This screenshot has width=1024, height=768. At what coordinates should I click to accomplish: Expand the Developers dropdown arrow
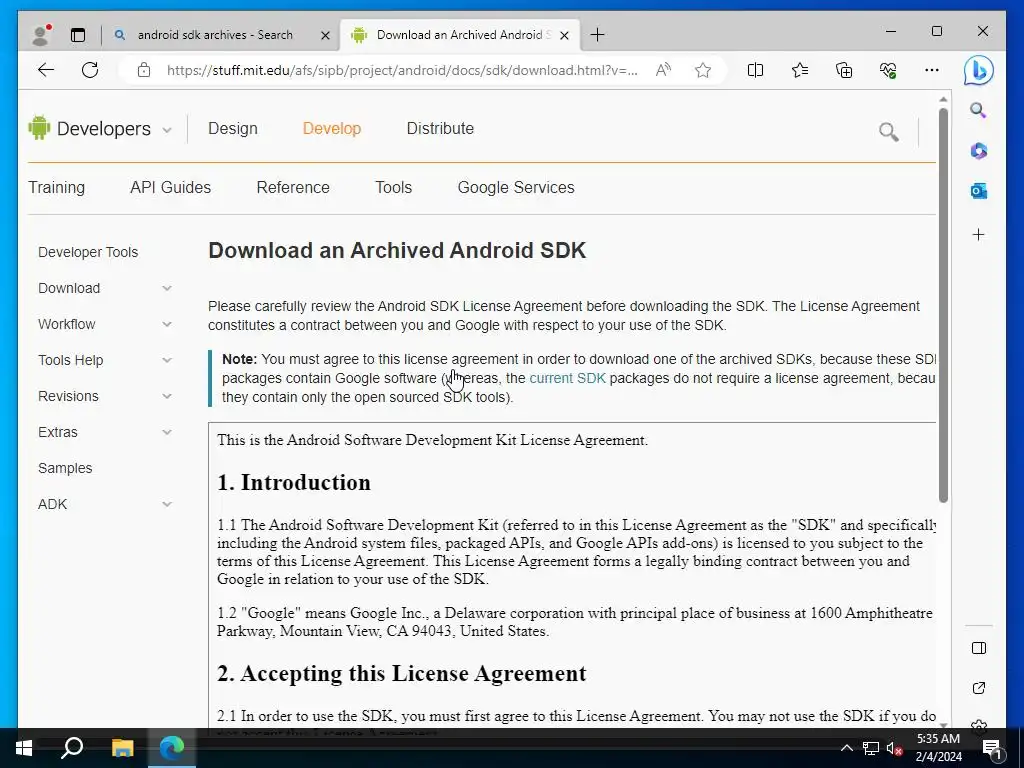point(167,130)
